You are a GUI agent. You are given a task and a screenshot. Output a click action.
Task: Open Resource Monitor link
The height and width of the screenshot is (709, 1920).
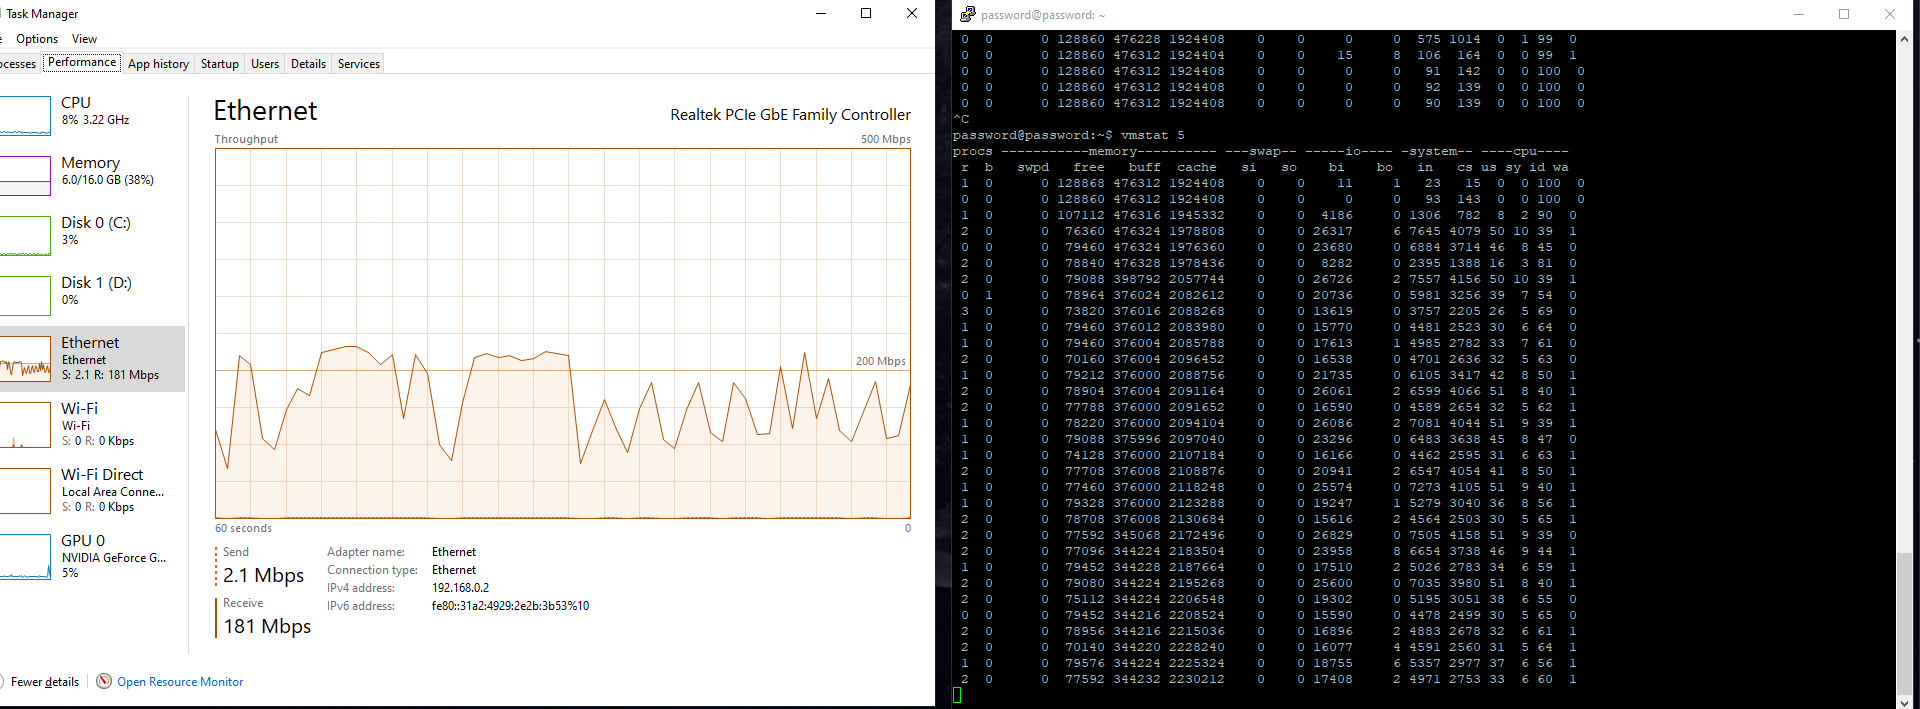[180, 682]
